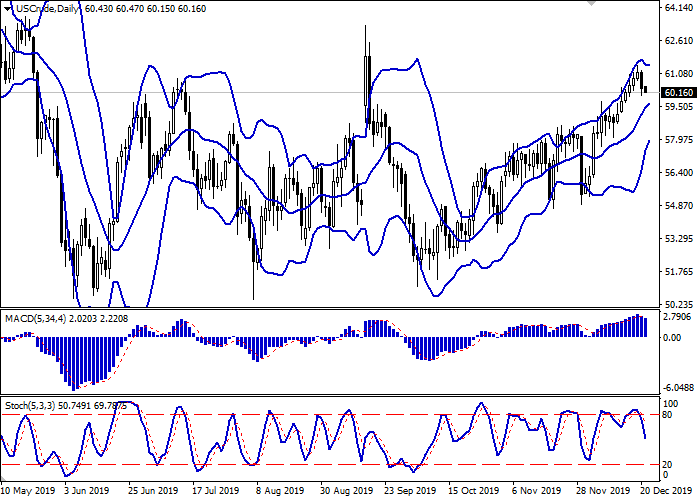
Task: Click the last candlestick on the chart
Action: pos(644,88)
